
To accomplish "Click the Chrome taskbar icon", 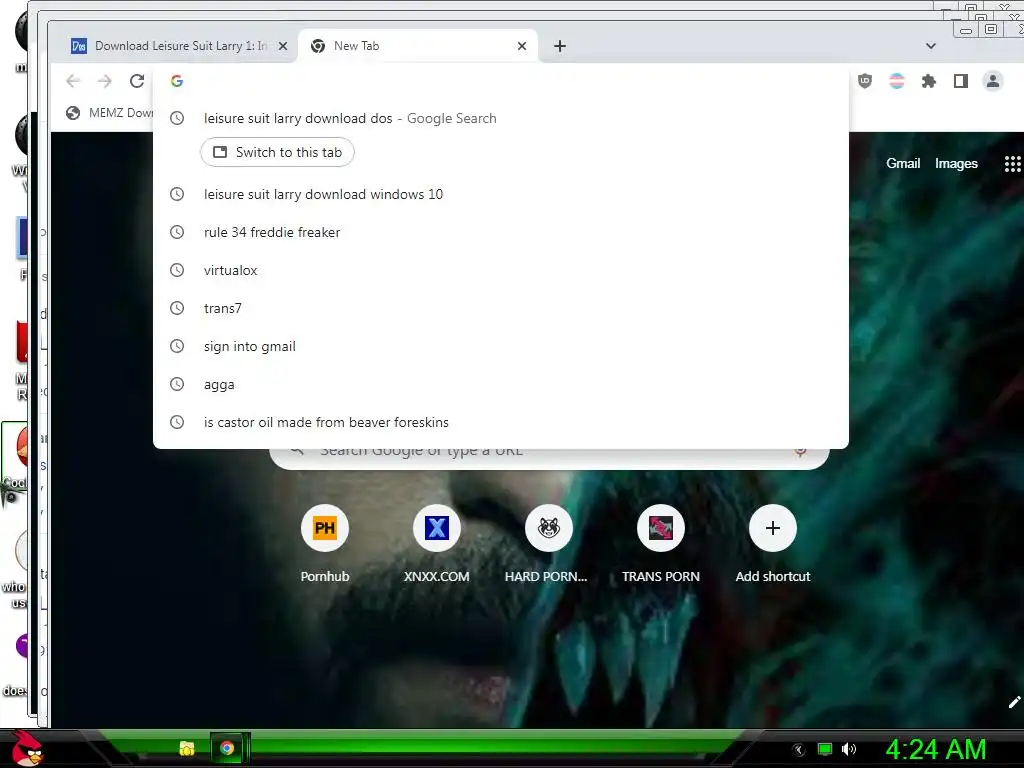I will 227,748.
